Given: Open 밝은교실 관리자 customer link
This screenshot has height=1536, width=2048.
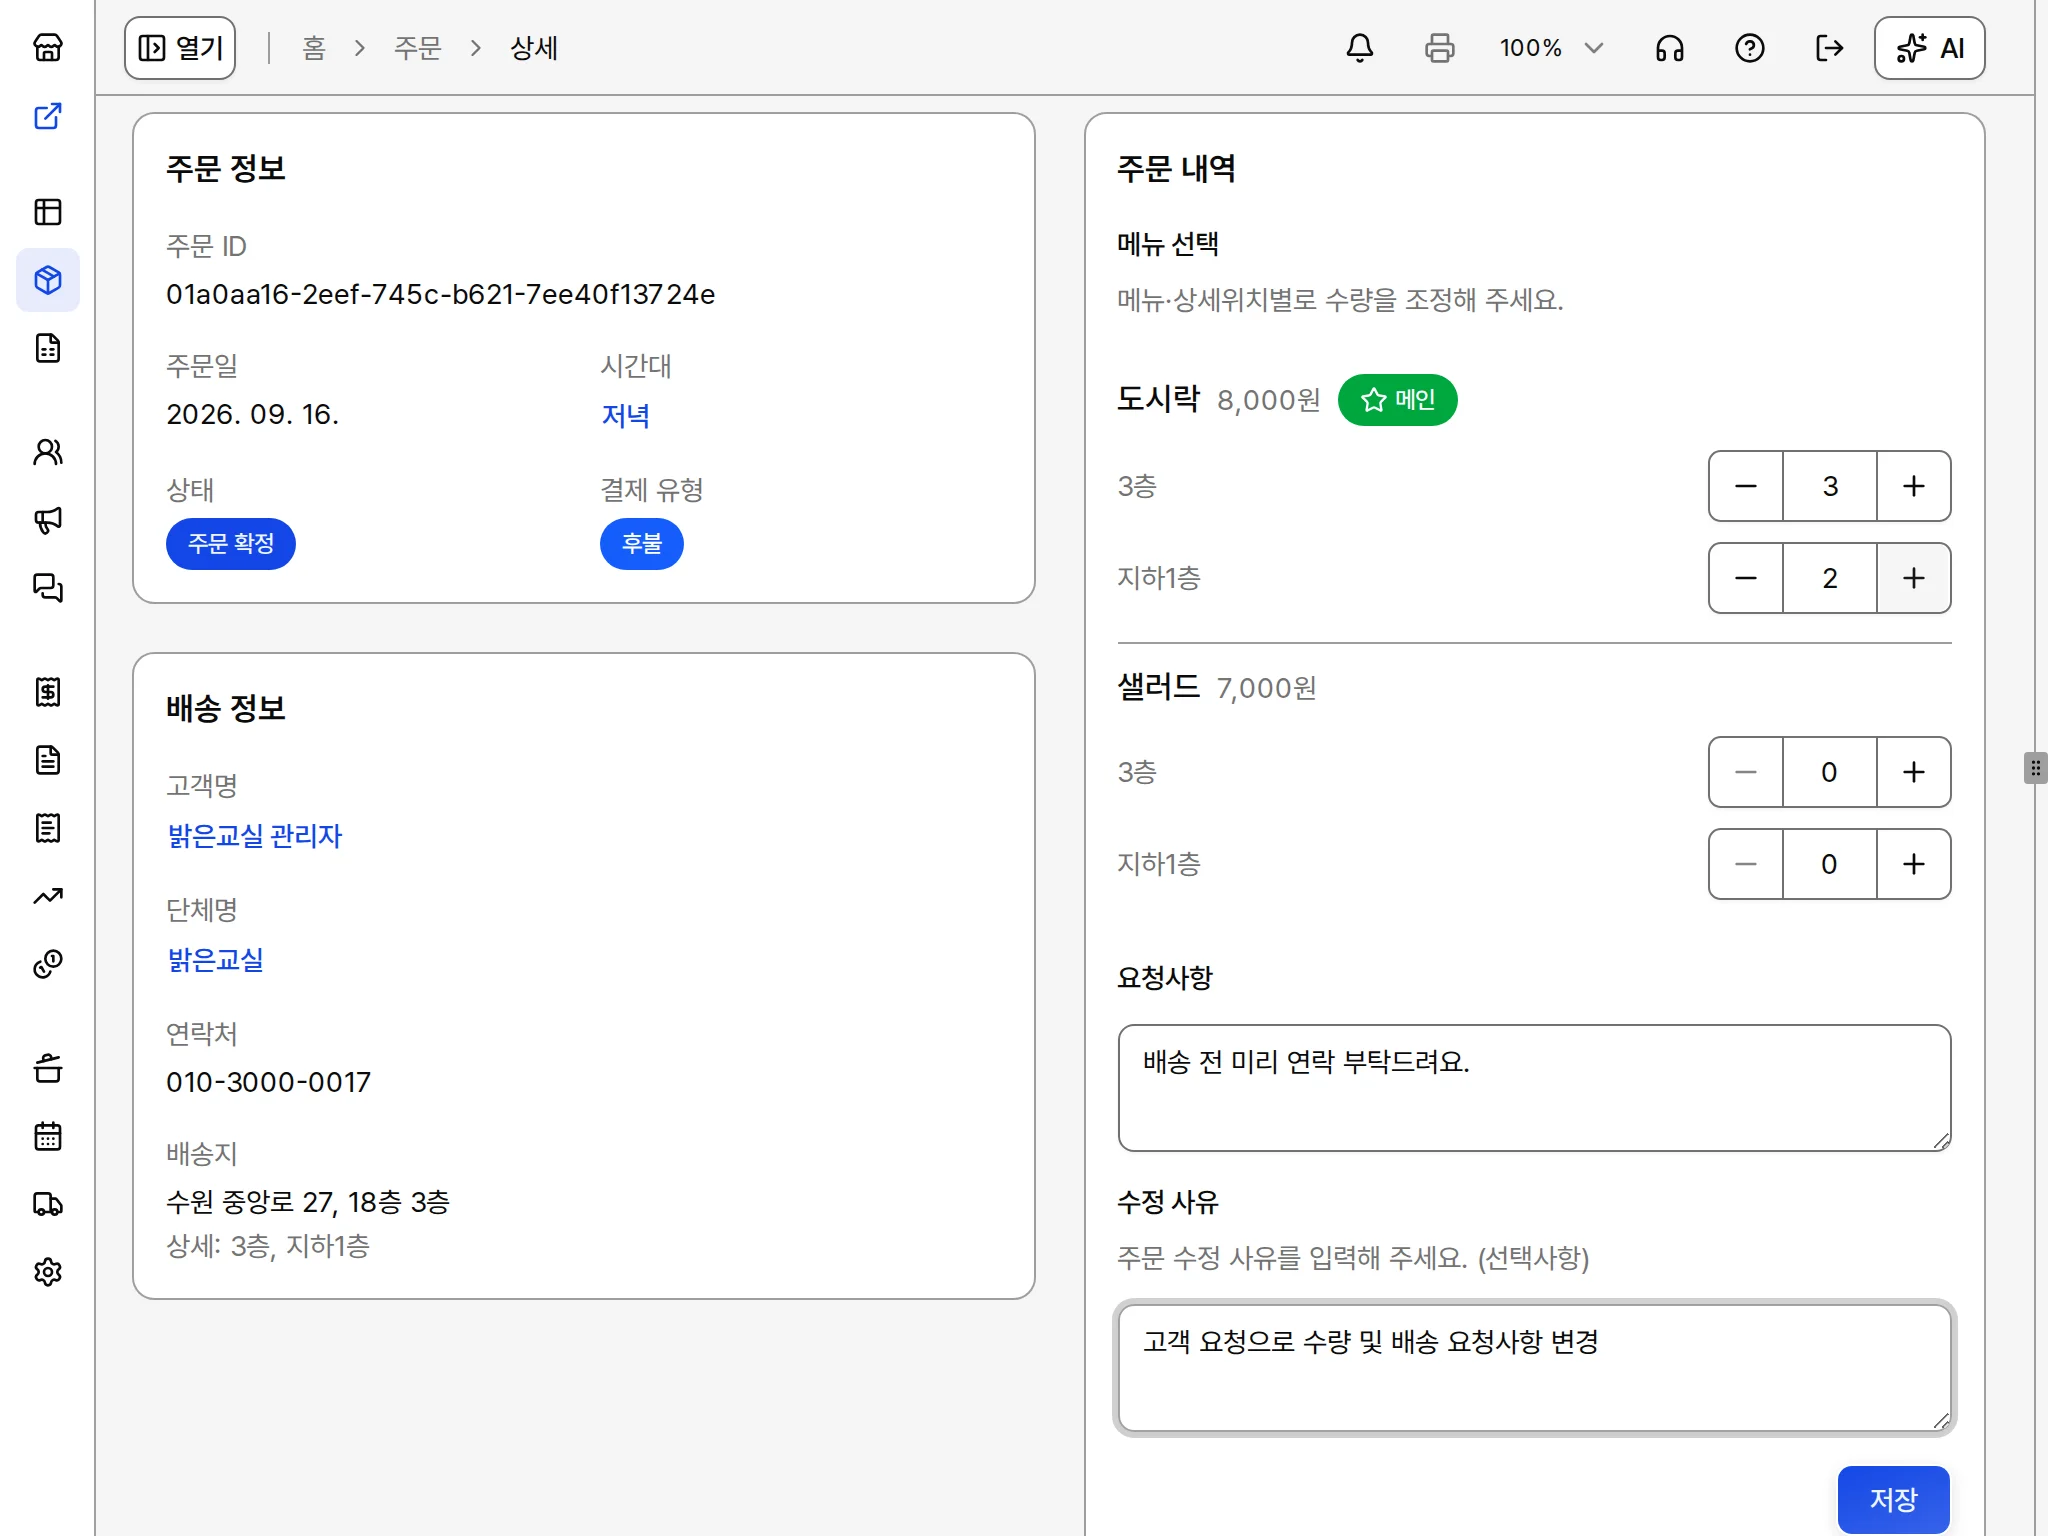Looking at the screenshot, I should click(255, 836).
